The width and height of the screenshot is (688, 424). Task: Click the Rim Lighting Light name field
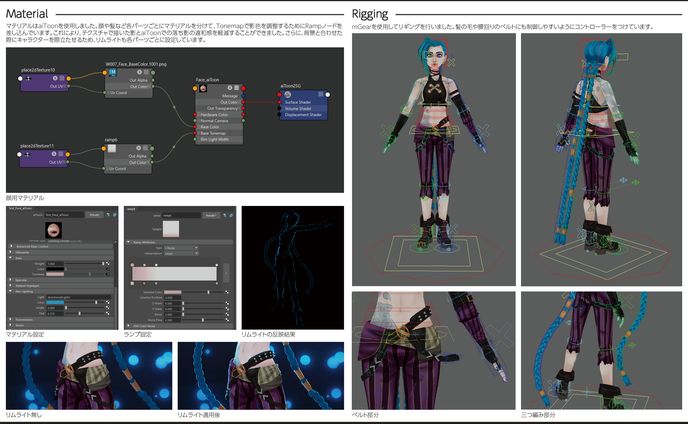(x=79, y=297)
